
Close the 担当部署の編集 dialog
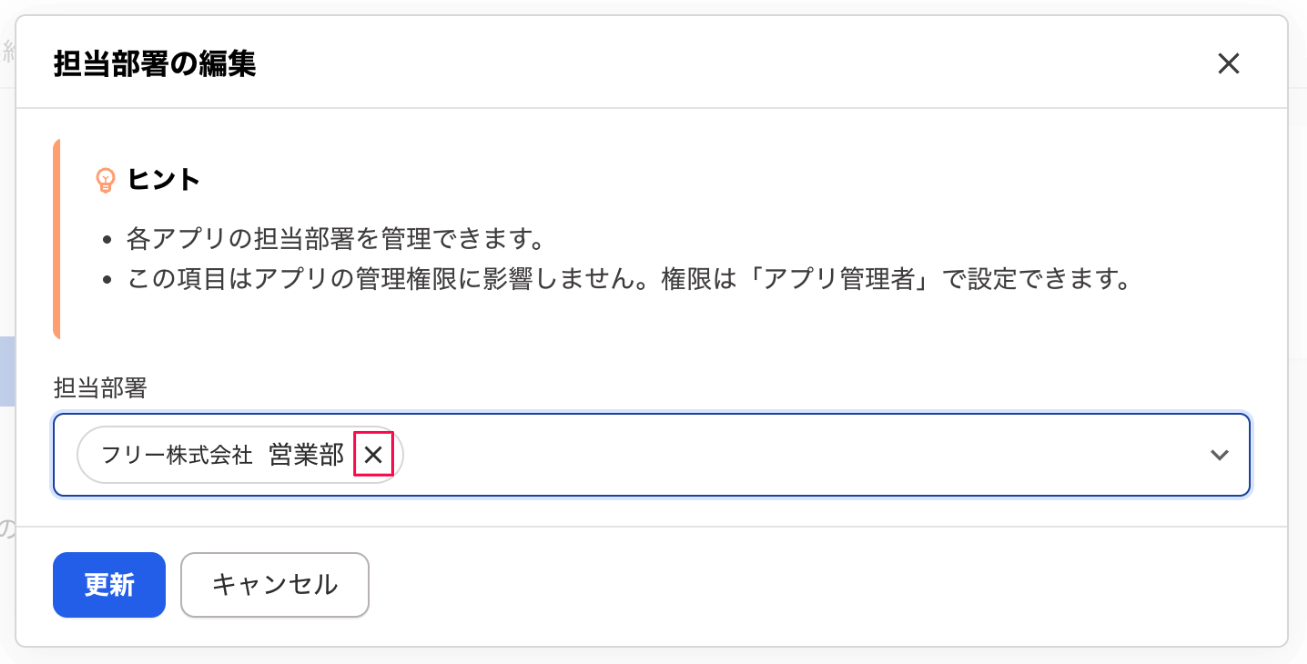[x=1228, y=64]
